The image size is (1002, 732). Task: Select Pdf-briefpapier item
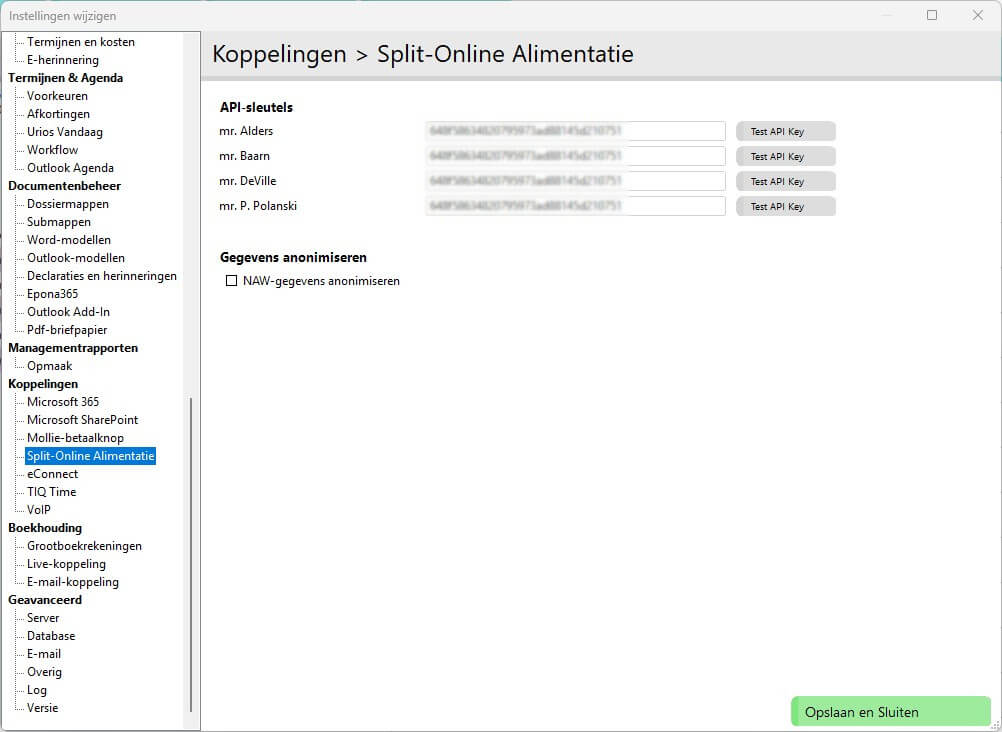[67, 330]
